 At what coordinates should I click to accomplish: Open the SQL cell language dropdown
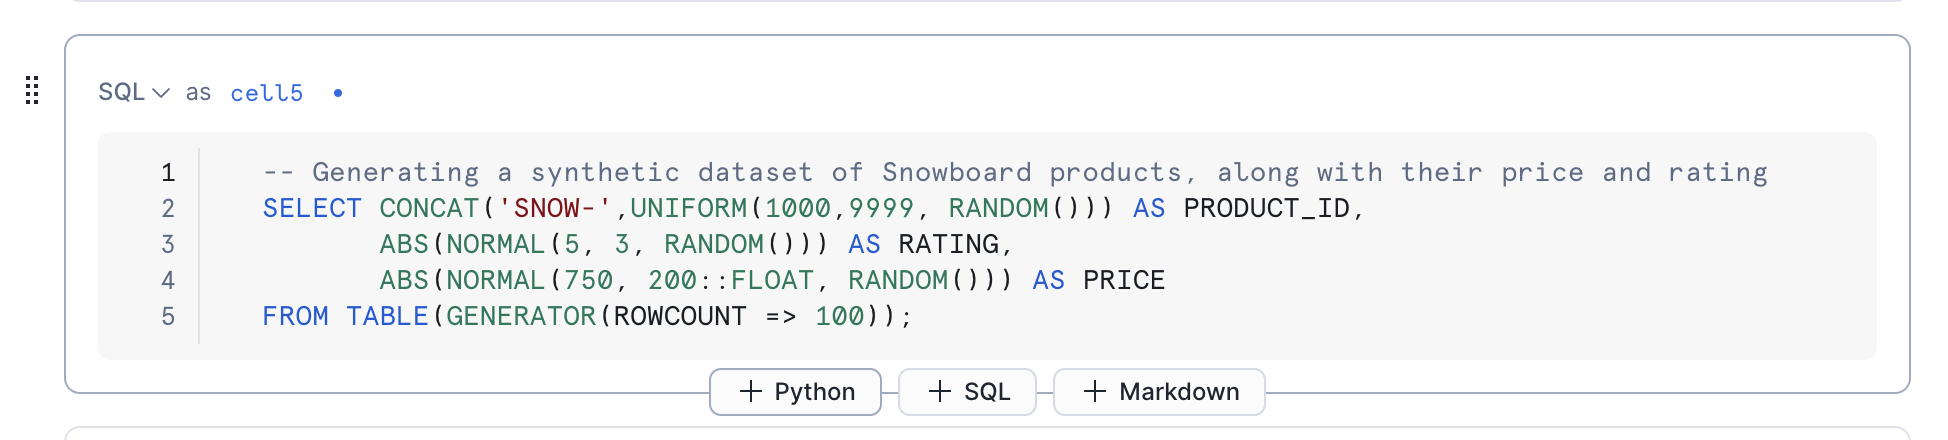(x=133, y=92)
